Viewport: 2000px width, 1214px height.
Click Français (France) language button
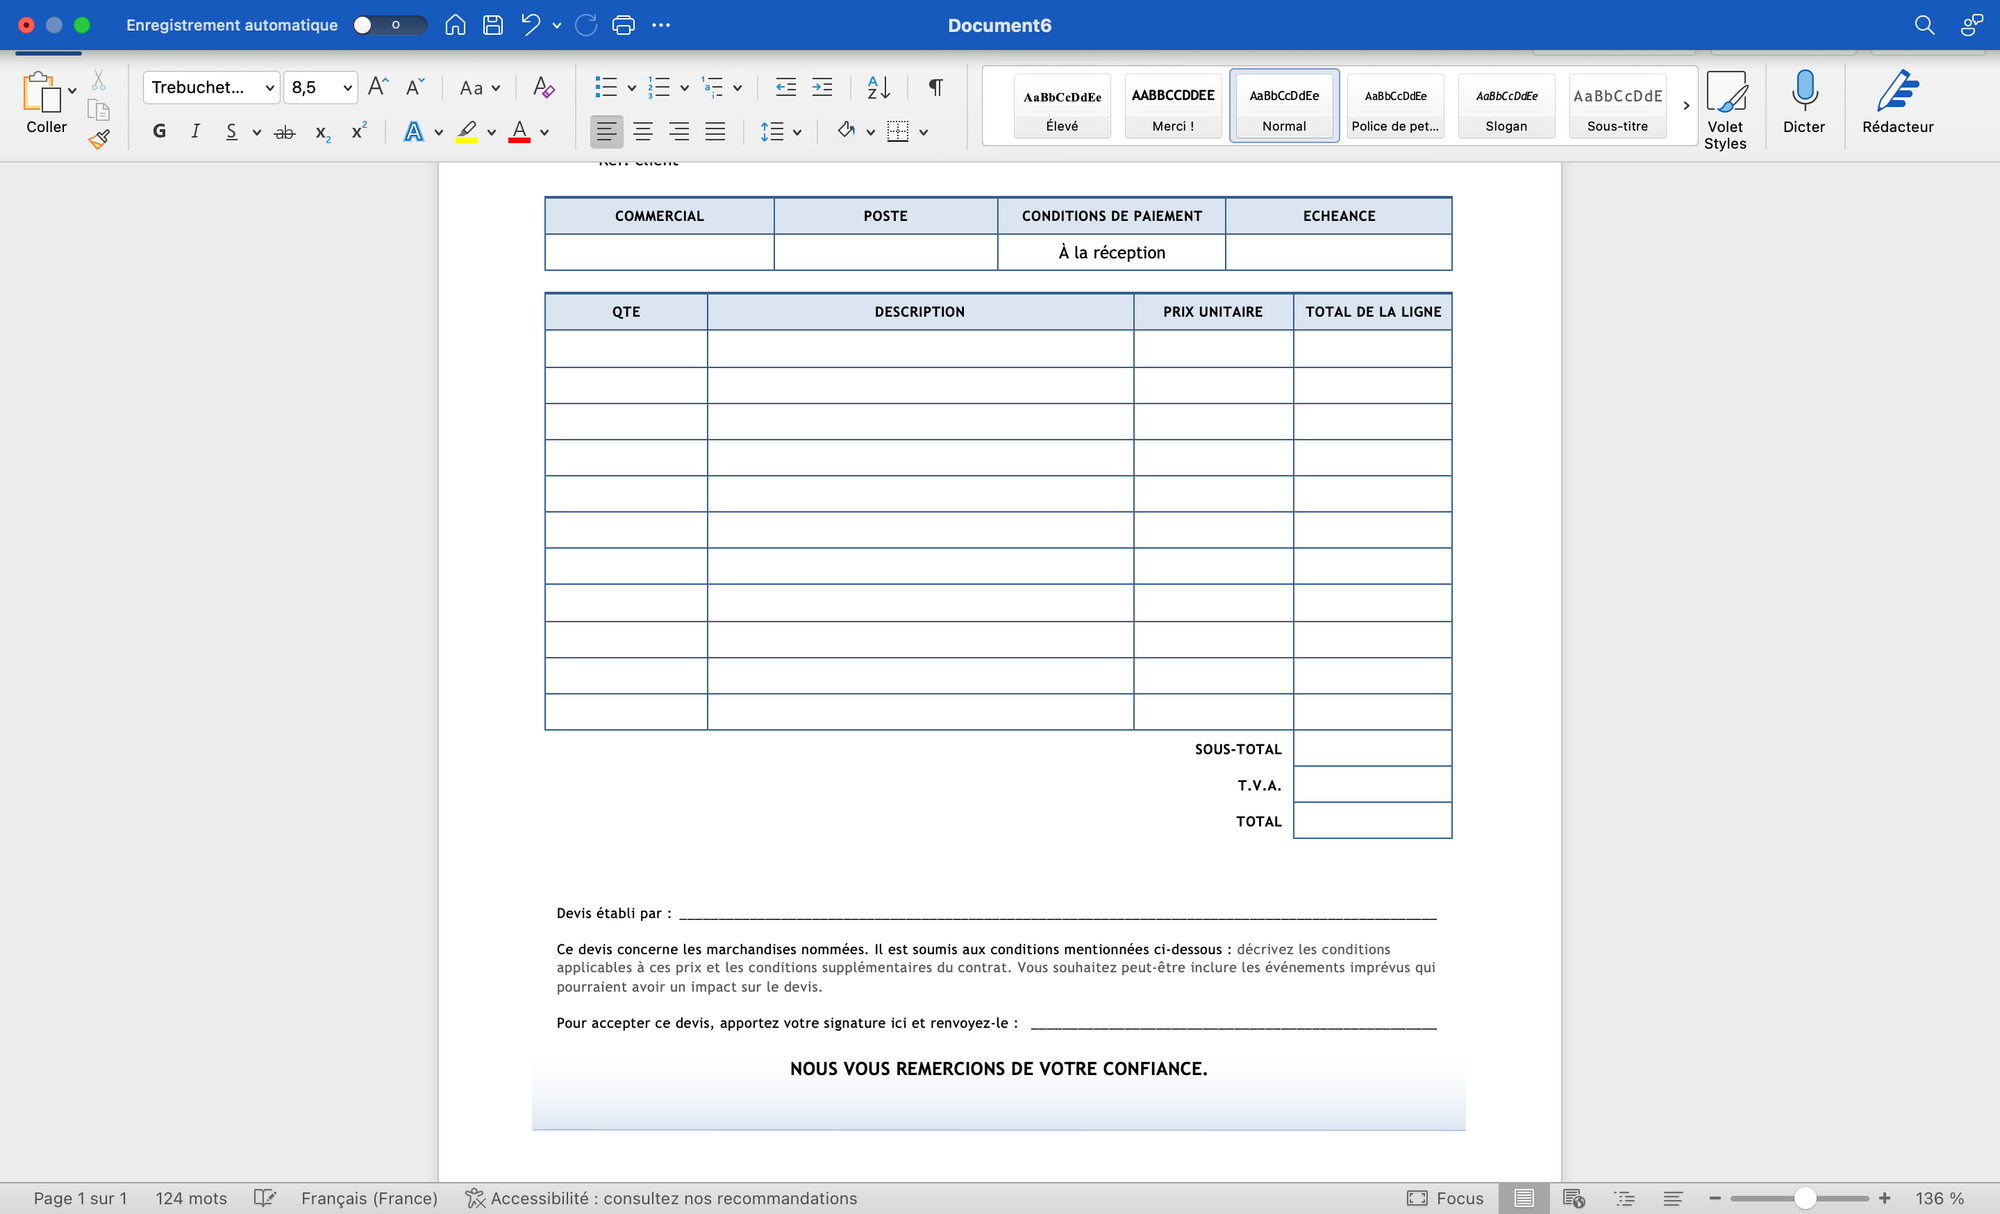tap(369, 1198)
